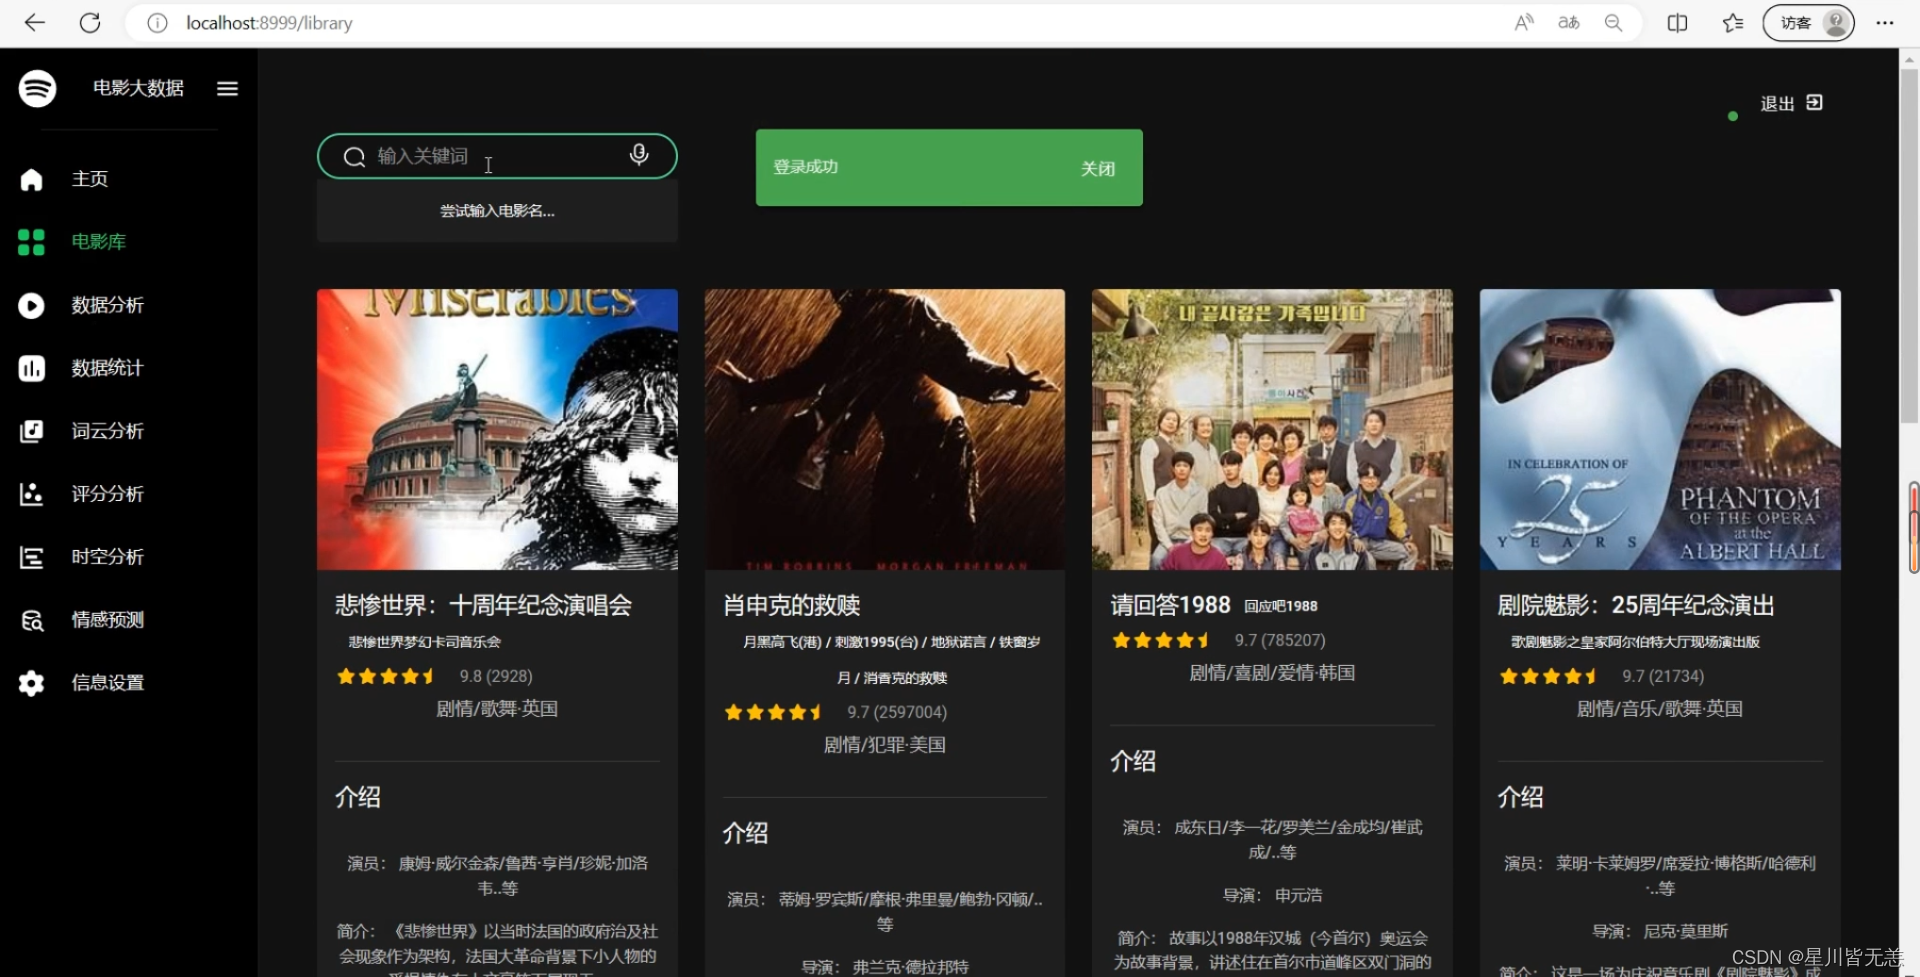This screenshot has height=977, width=1920.
Task: Toggle the sidebar hamburger menu
Action: (x=227, y=88)
